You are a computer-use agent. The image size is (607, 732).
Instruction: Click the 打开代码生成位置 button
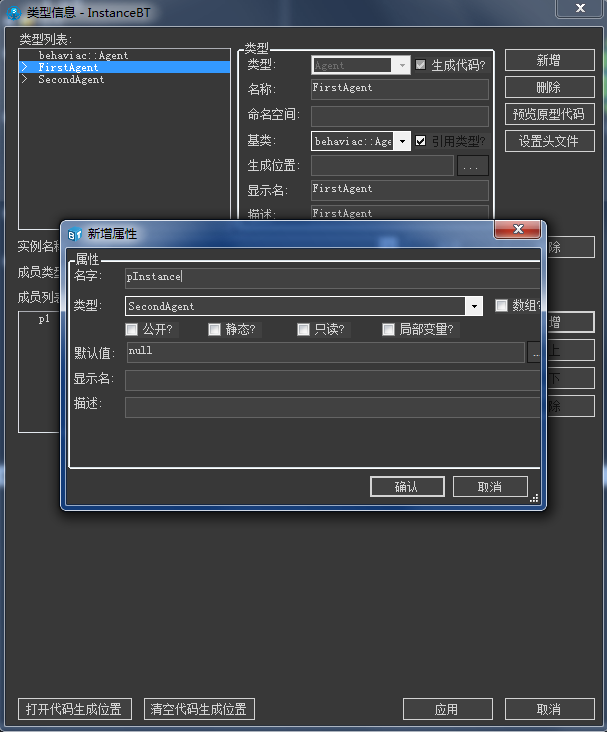74,709
